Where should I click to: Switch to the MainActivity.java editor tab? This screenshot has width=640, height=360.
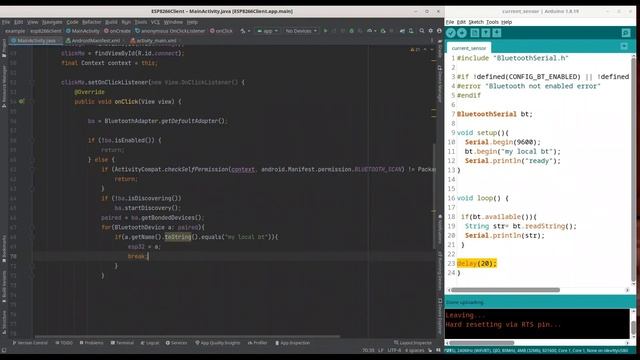pyautogui.click(x=35, y=41)
